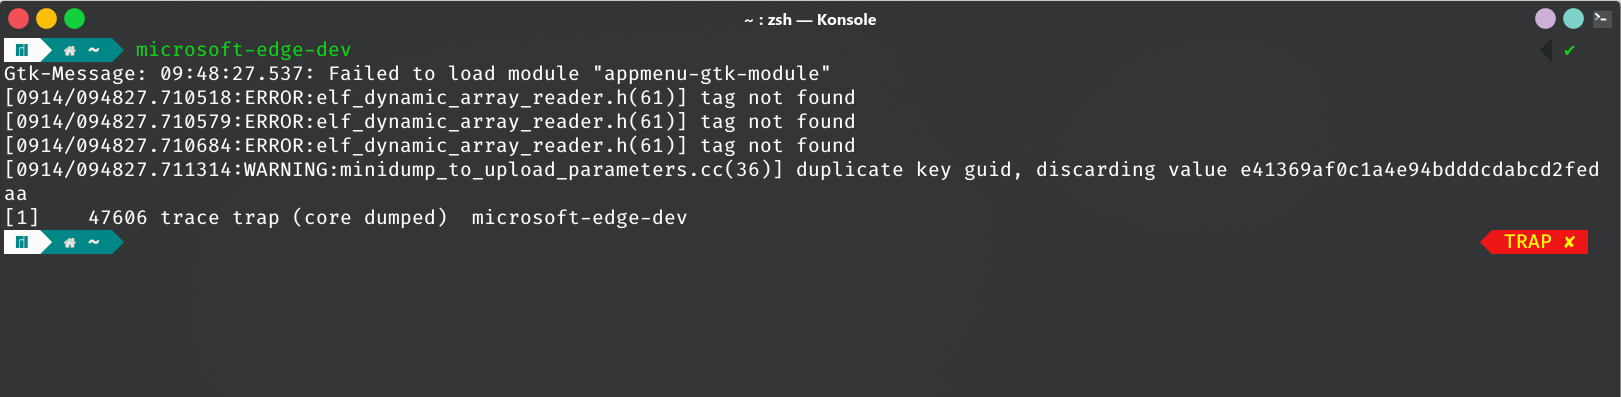Click the teal circle title bar button
Image resolution: width=1621 pixels, height=397 pixels.
1573,18
